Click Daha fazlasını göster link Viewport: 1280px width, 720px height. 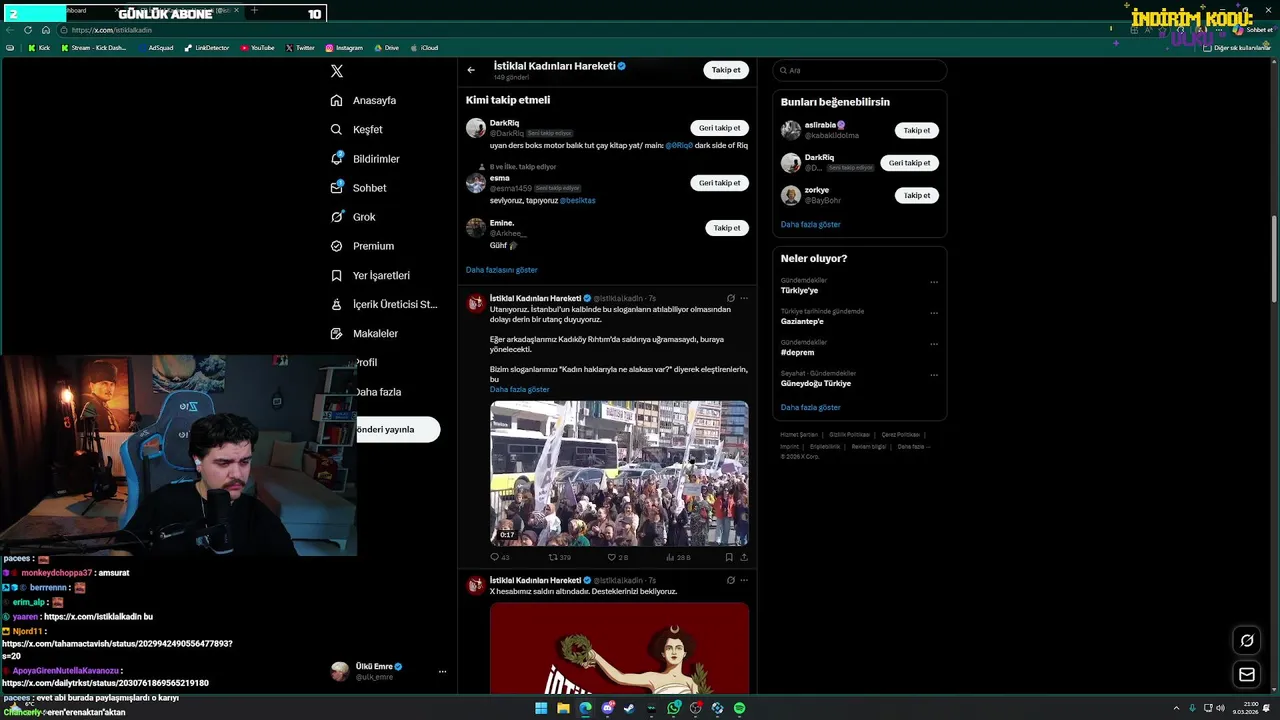coord(501,270)
